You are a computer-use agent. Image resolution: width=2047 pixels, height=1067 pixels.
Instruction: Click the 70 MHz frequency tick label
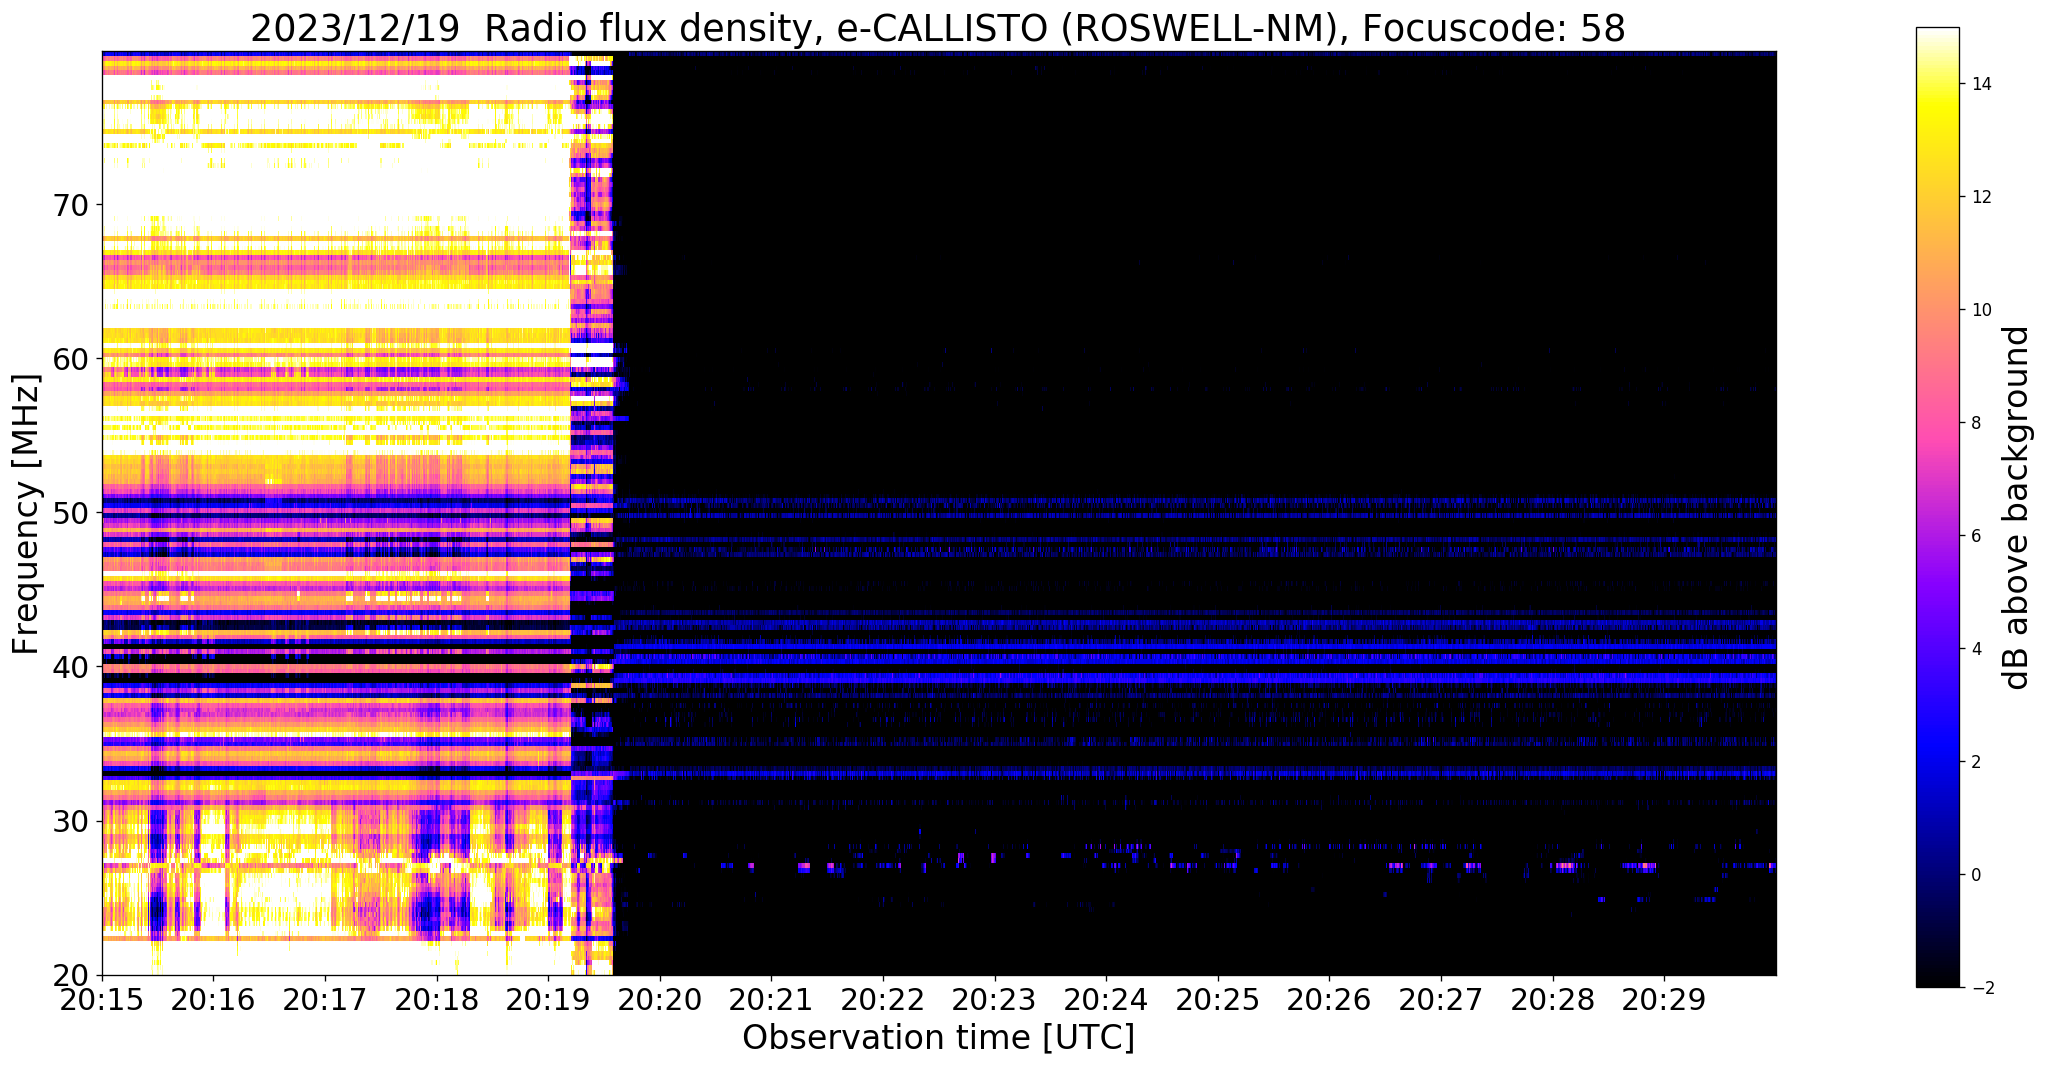coord(70,205)
